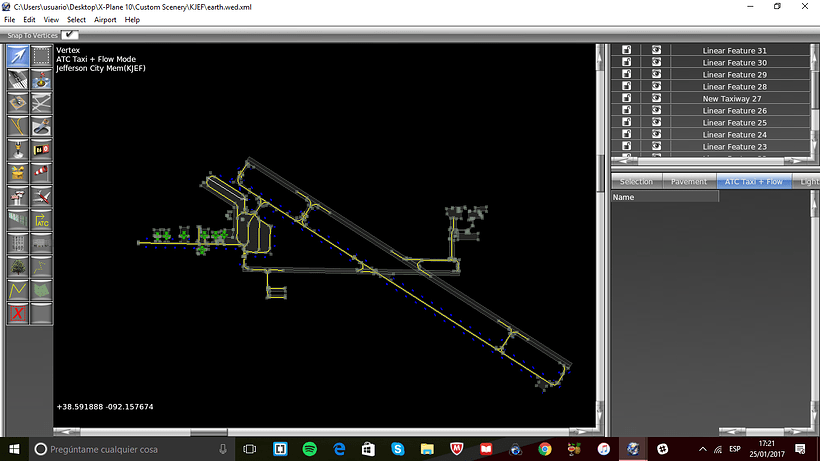Switch to the Selection tab
The height and width of the screenshot is (461, 820).
click(636, 181)
